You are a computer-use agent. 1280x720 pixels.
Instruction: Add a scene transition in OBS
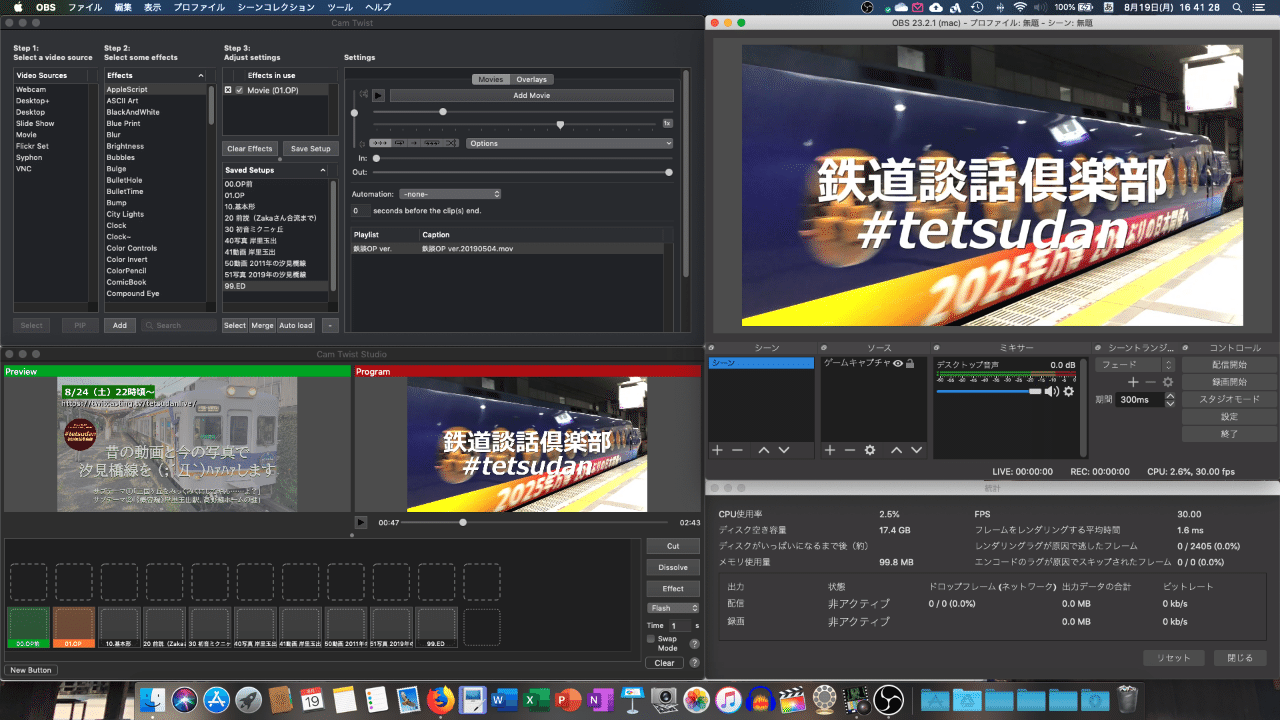click(x=1133, y=382)
